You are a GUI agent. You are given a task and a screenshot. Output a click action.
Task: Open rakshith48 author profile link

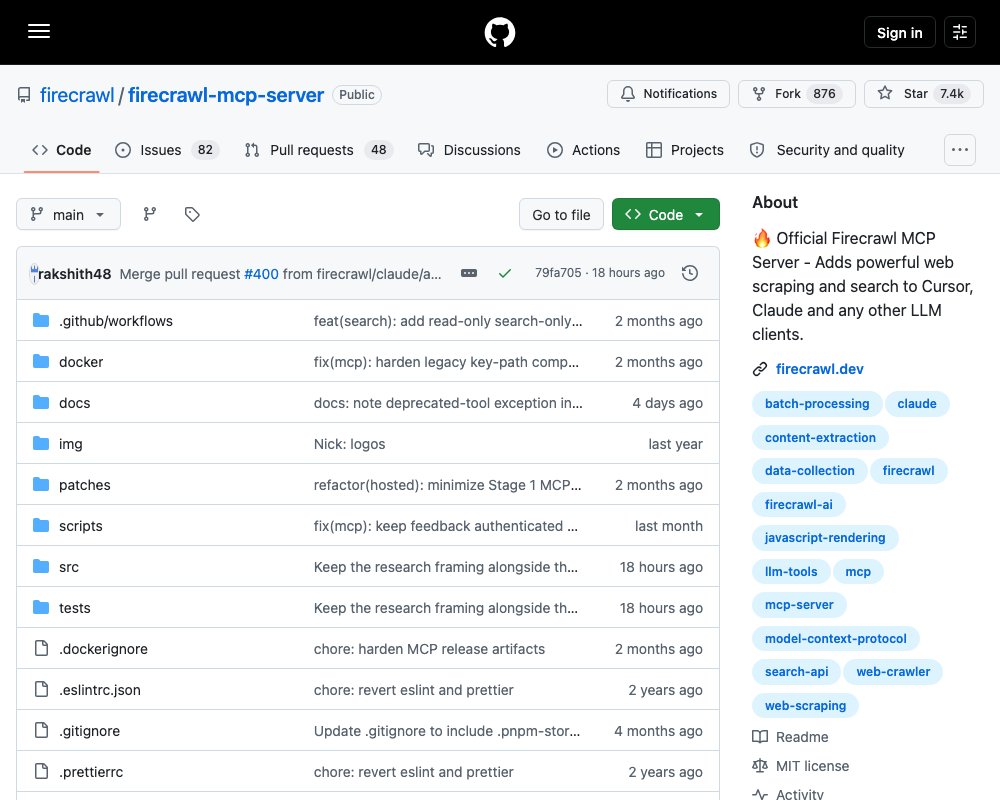75,274
